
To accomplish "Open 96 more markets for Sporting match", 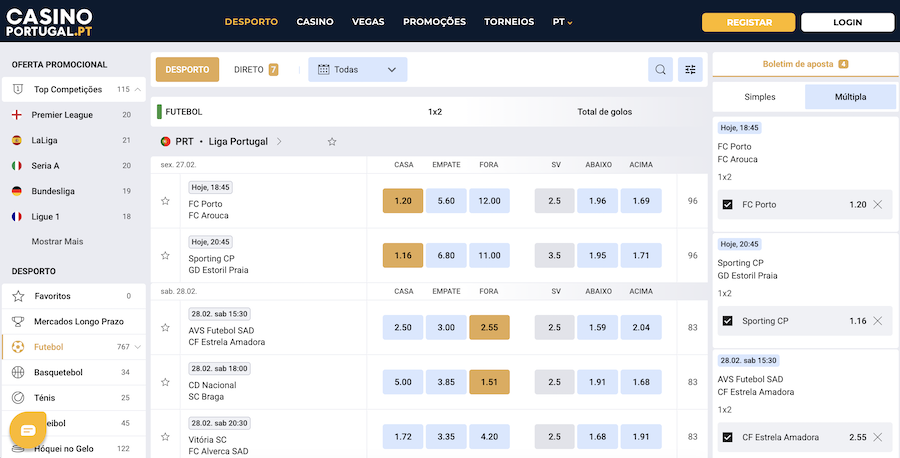I will click(x=693, y=255).
